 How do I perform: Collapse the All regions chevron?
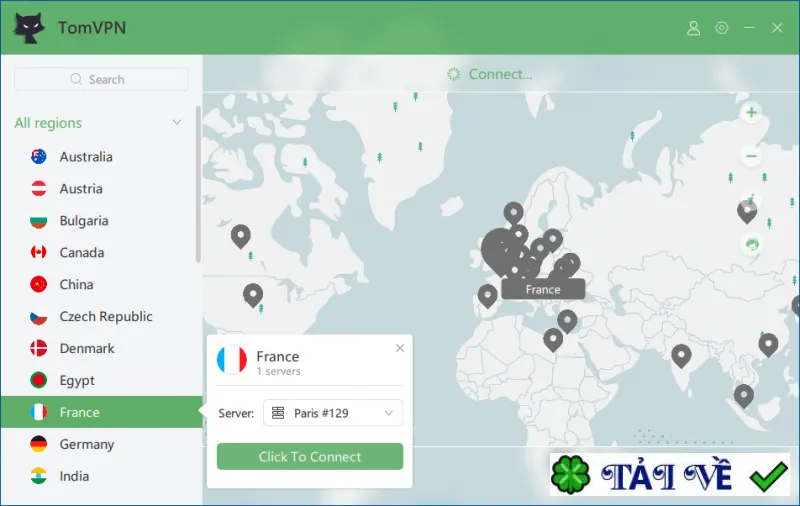tap(177, 122)
